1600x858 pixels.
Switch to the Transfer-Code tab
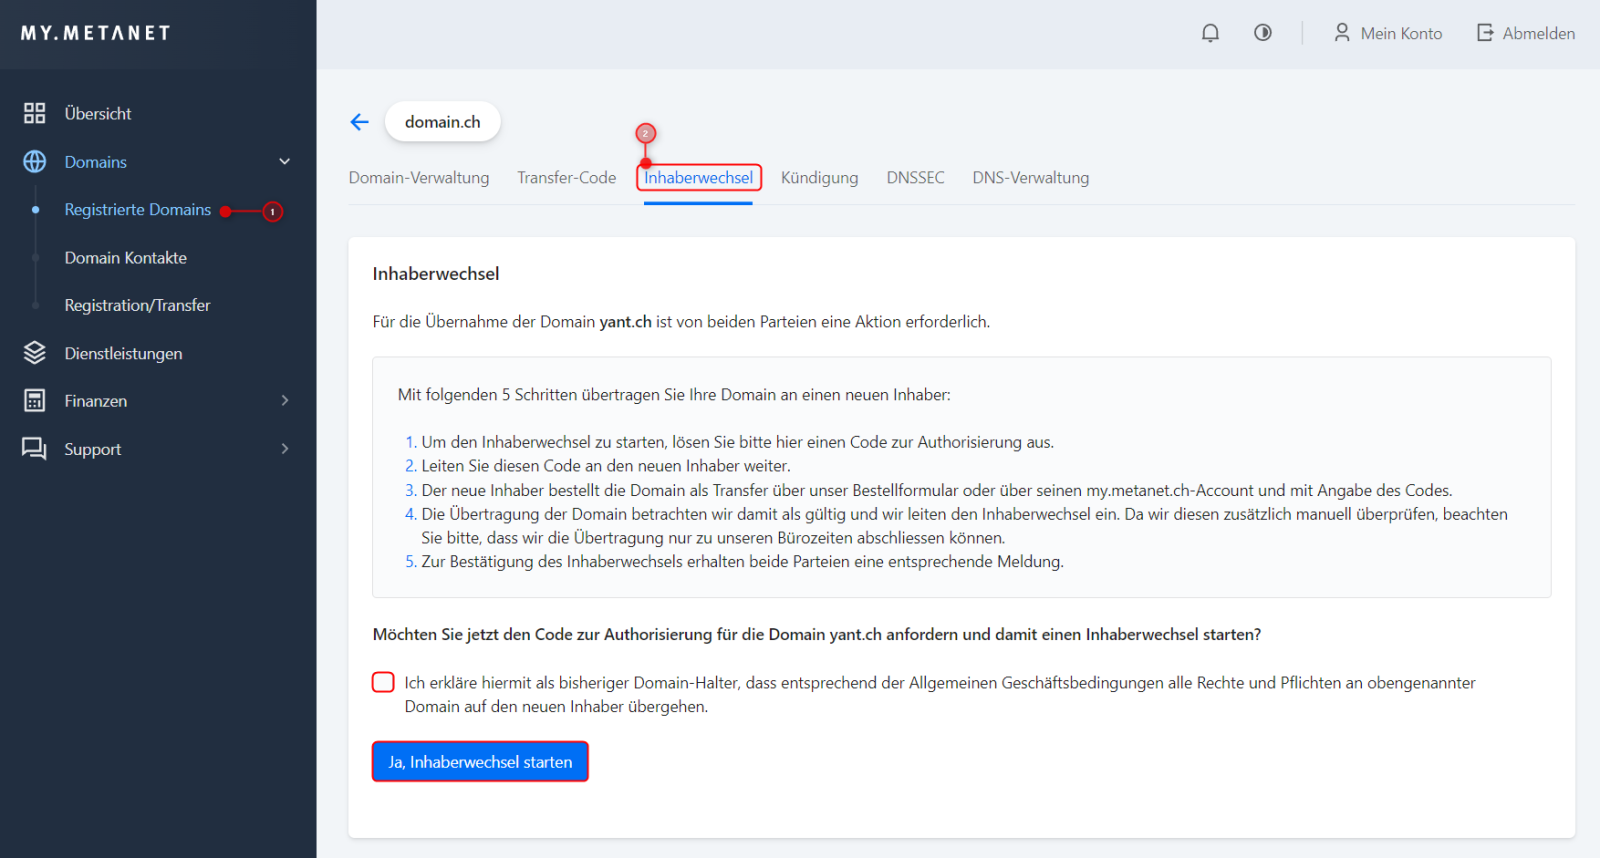tap(566, 178)
